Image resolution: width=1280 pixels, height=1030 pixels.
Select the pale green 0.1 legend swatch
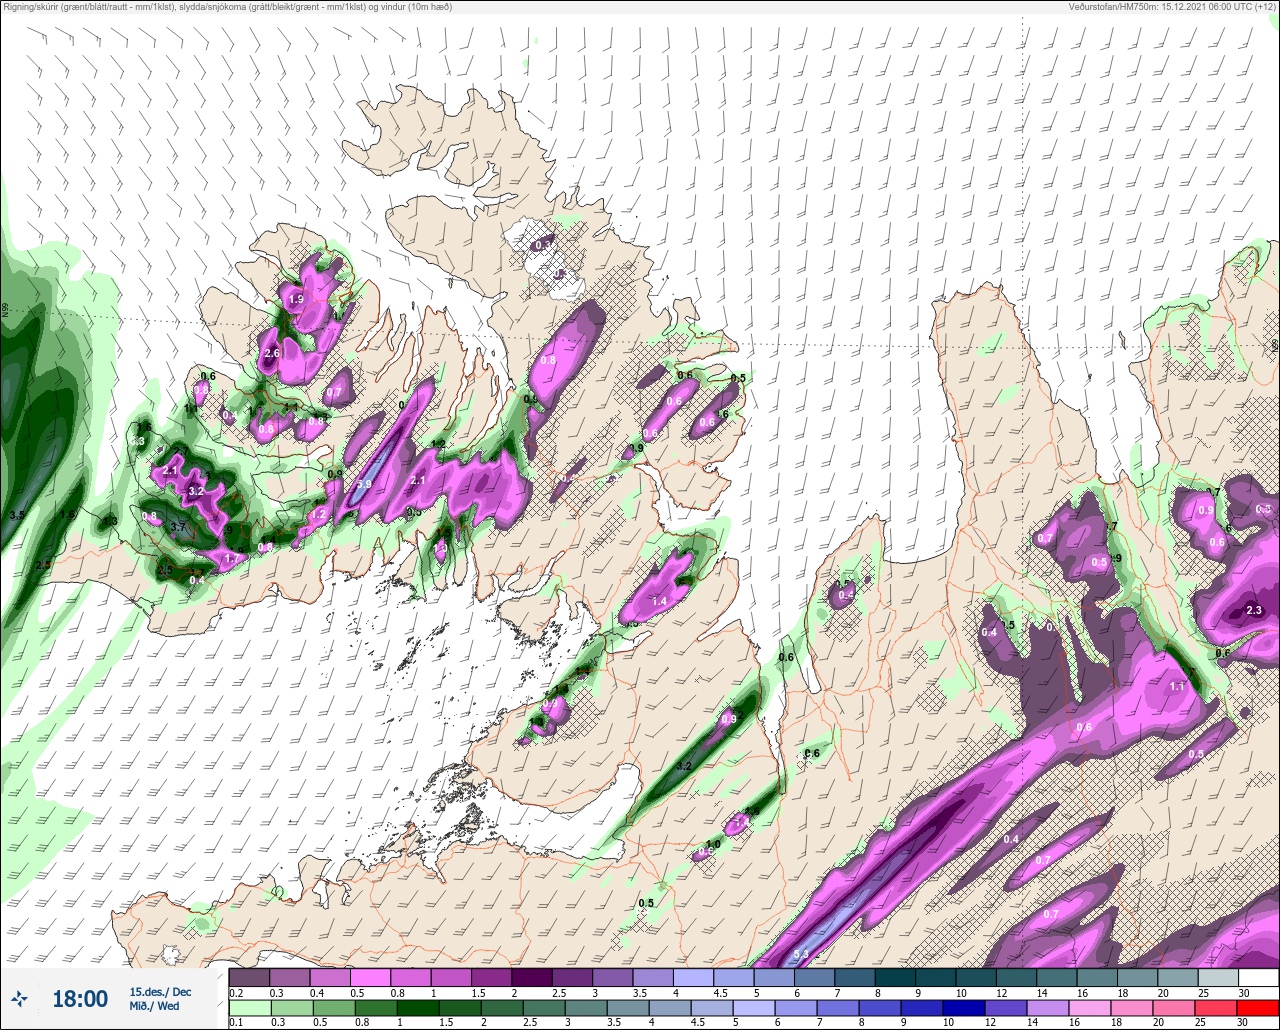pos(249,1008)
